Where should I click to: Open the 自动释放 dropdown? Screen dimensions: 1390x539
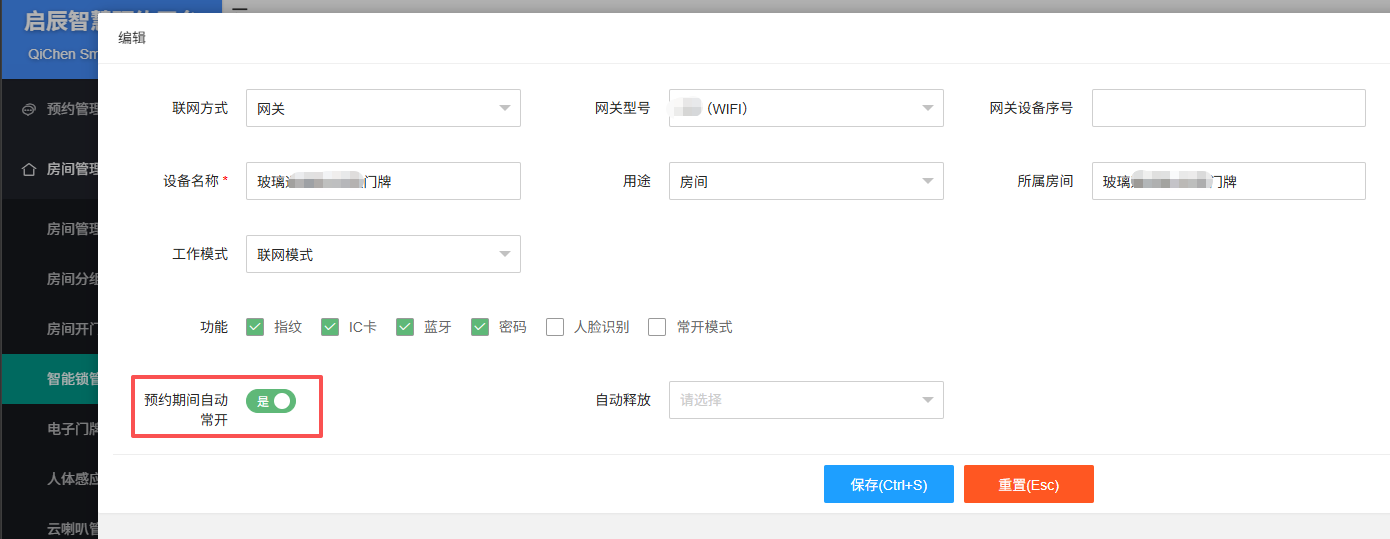(x=806, y=400)
